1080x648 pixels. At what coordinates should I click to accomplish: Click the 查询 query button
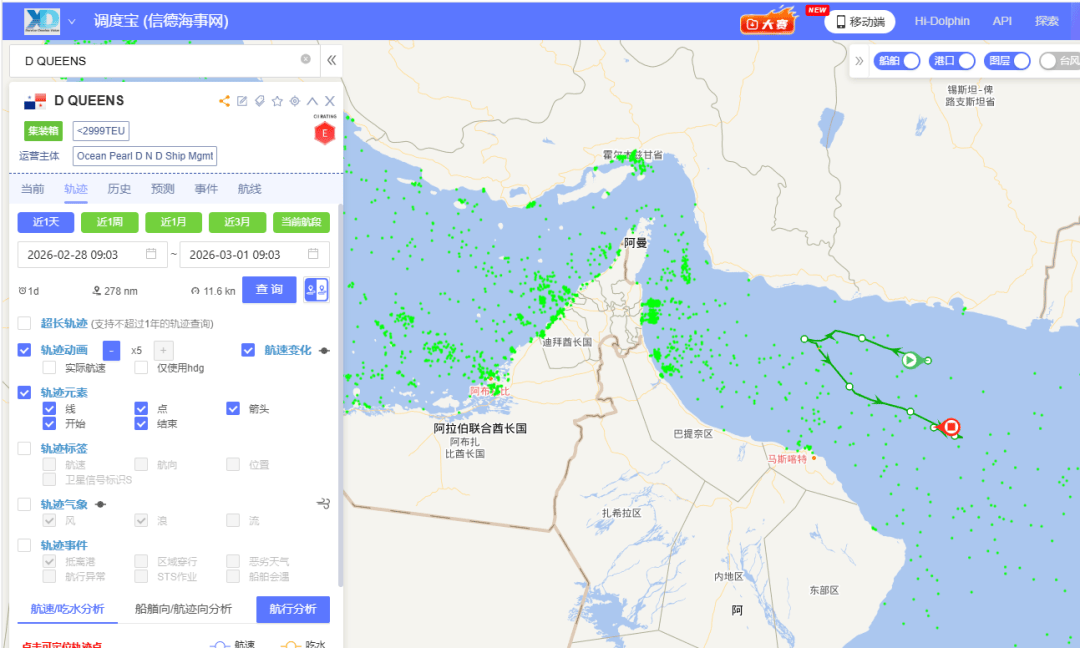pos(269,290)
